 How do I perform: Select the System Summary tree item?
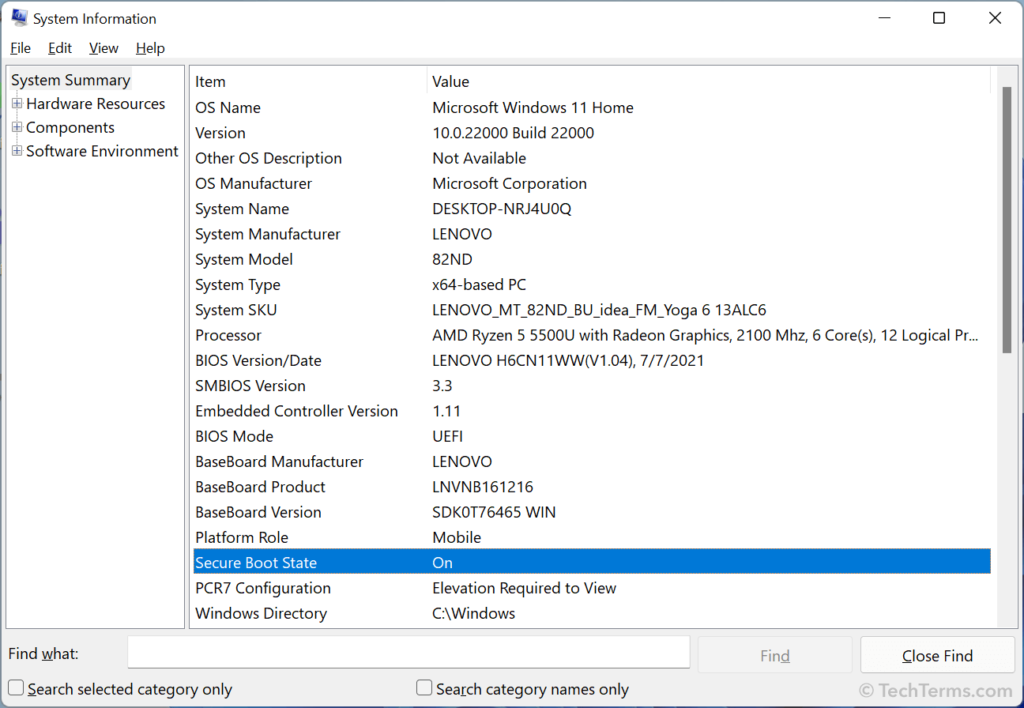70,79
